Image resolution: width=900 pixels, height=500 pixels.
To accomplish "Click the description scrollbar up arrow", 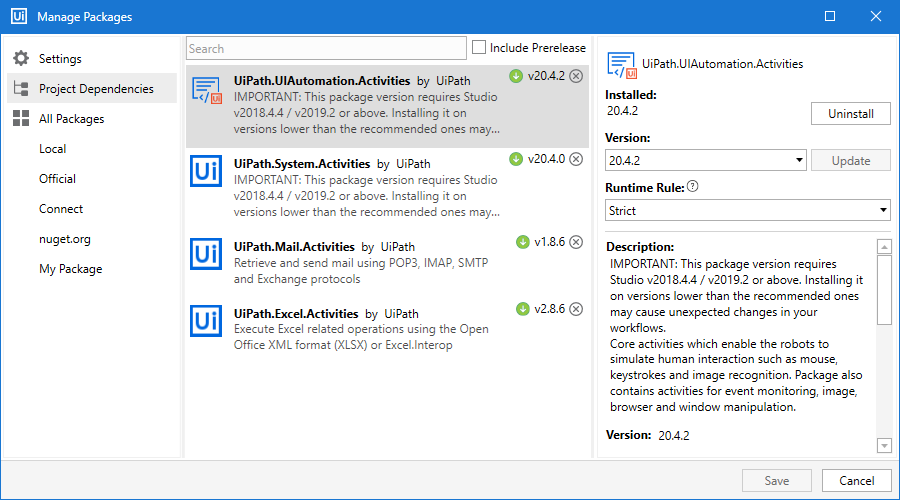I will click(x=884, y=247).
